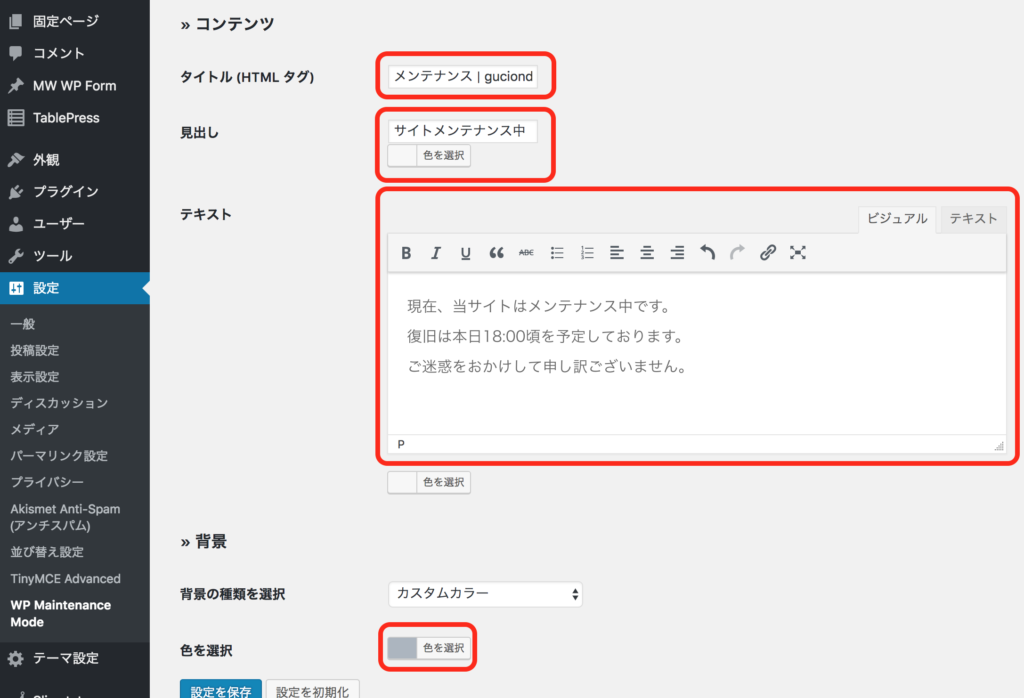
Task: Open プラグイン in the sidebar menu
Action: (66, 192)
